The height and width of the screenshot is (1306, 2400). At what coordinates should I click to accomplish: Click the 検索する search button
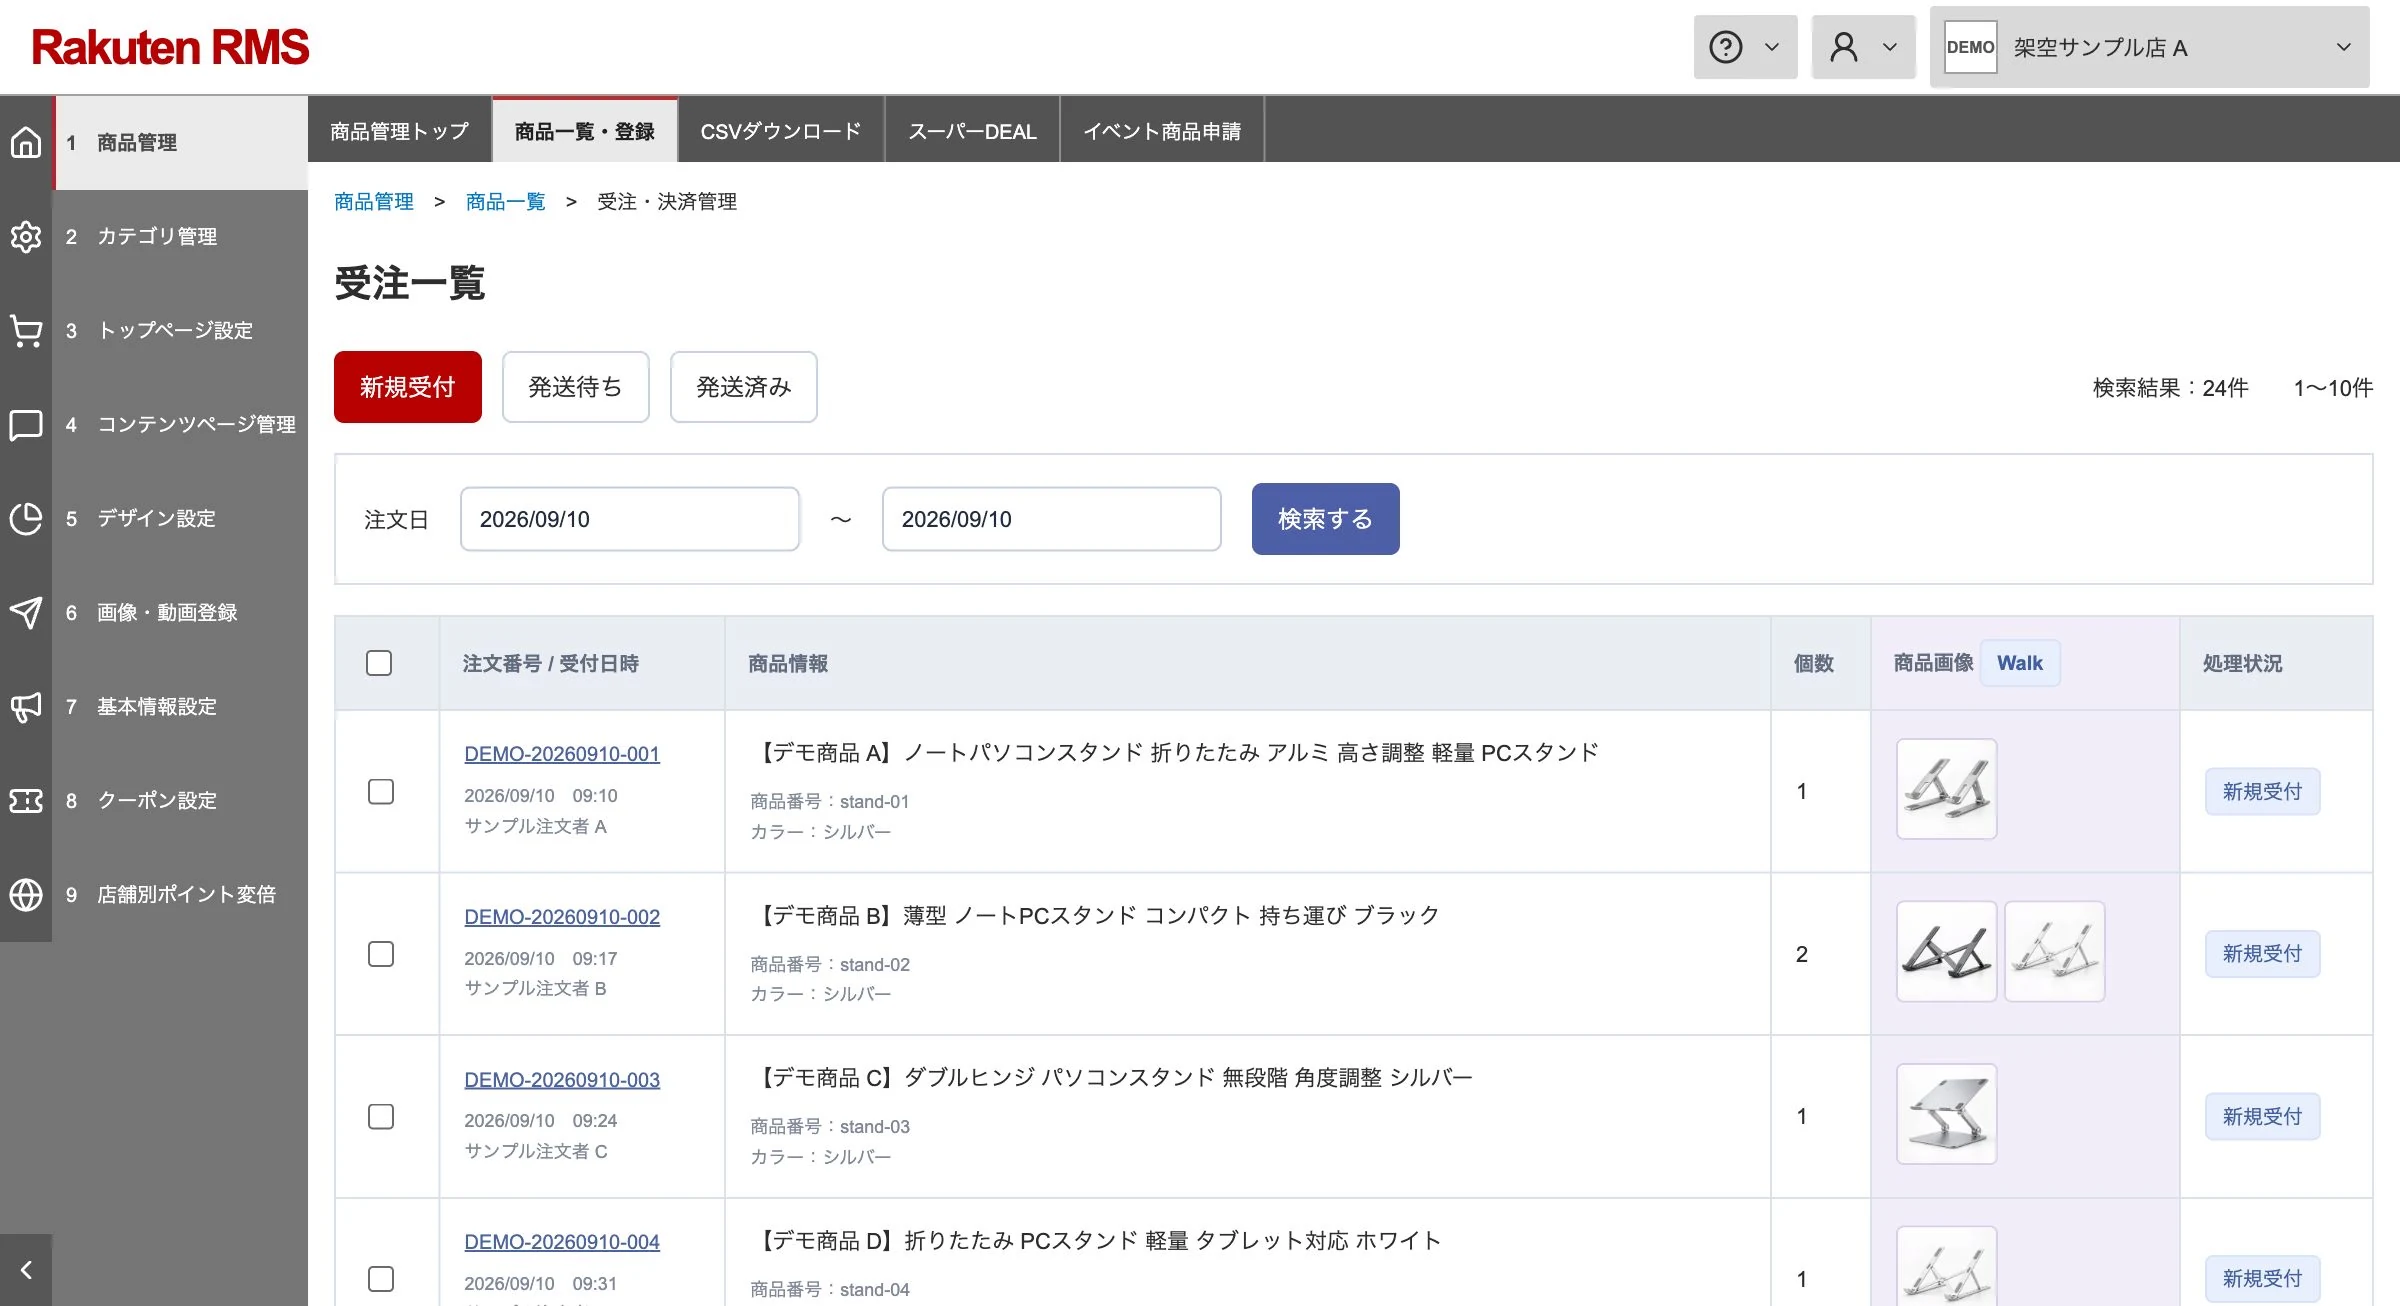(1325, 519)
